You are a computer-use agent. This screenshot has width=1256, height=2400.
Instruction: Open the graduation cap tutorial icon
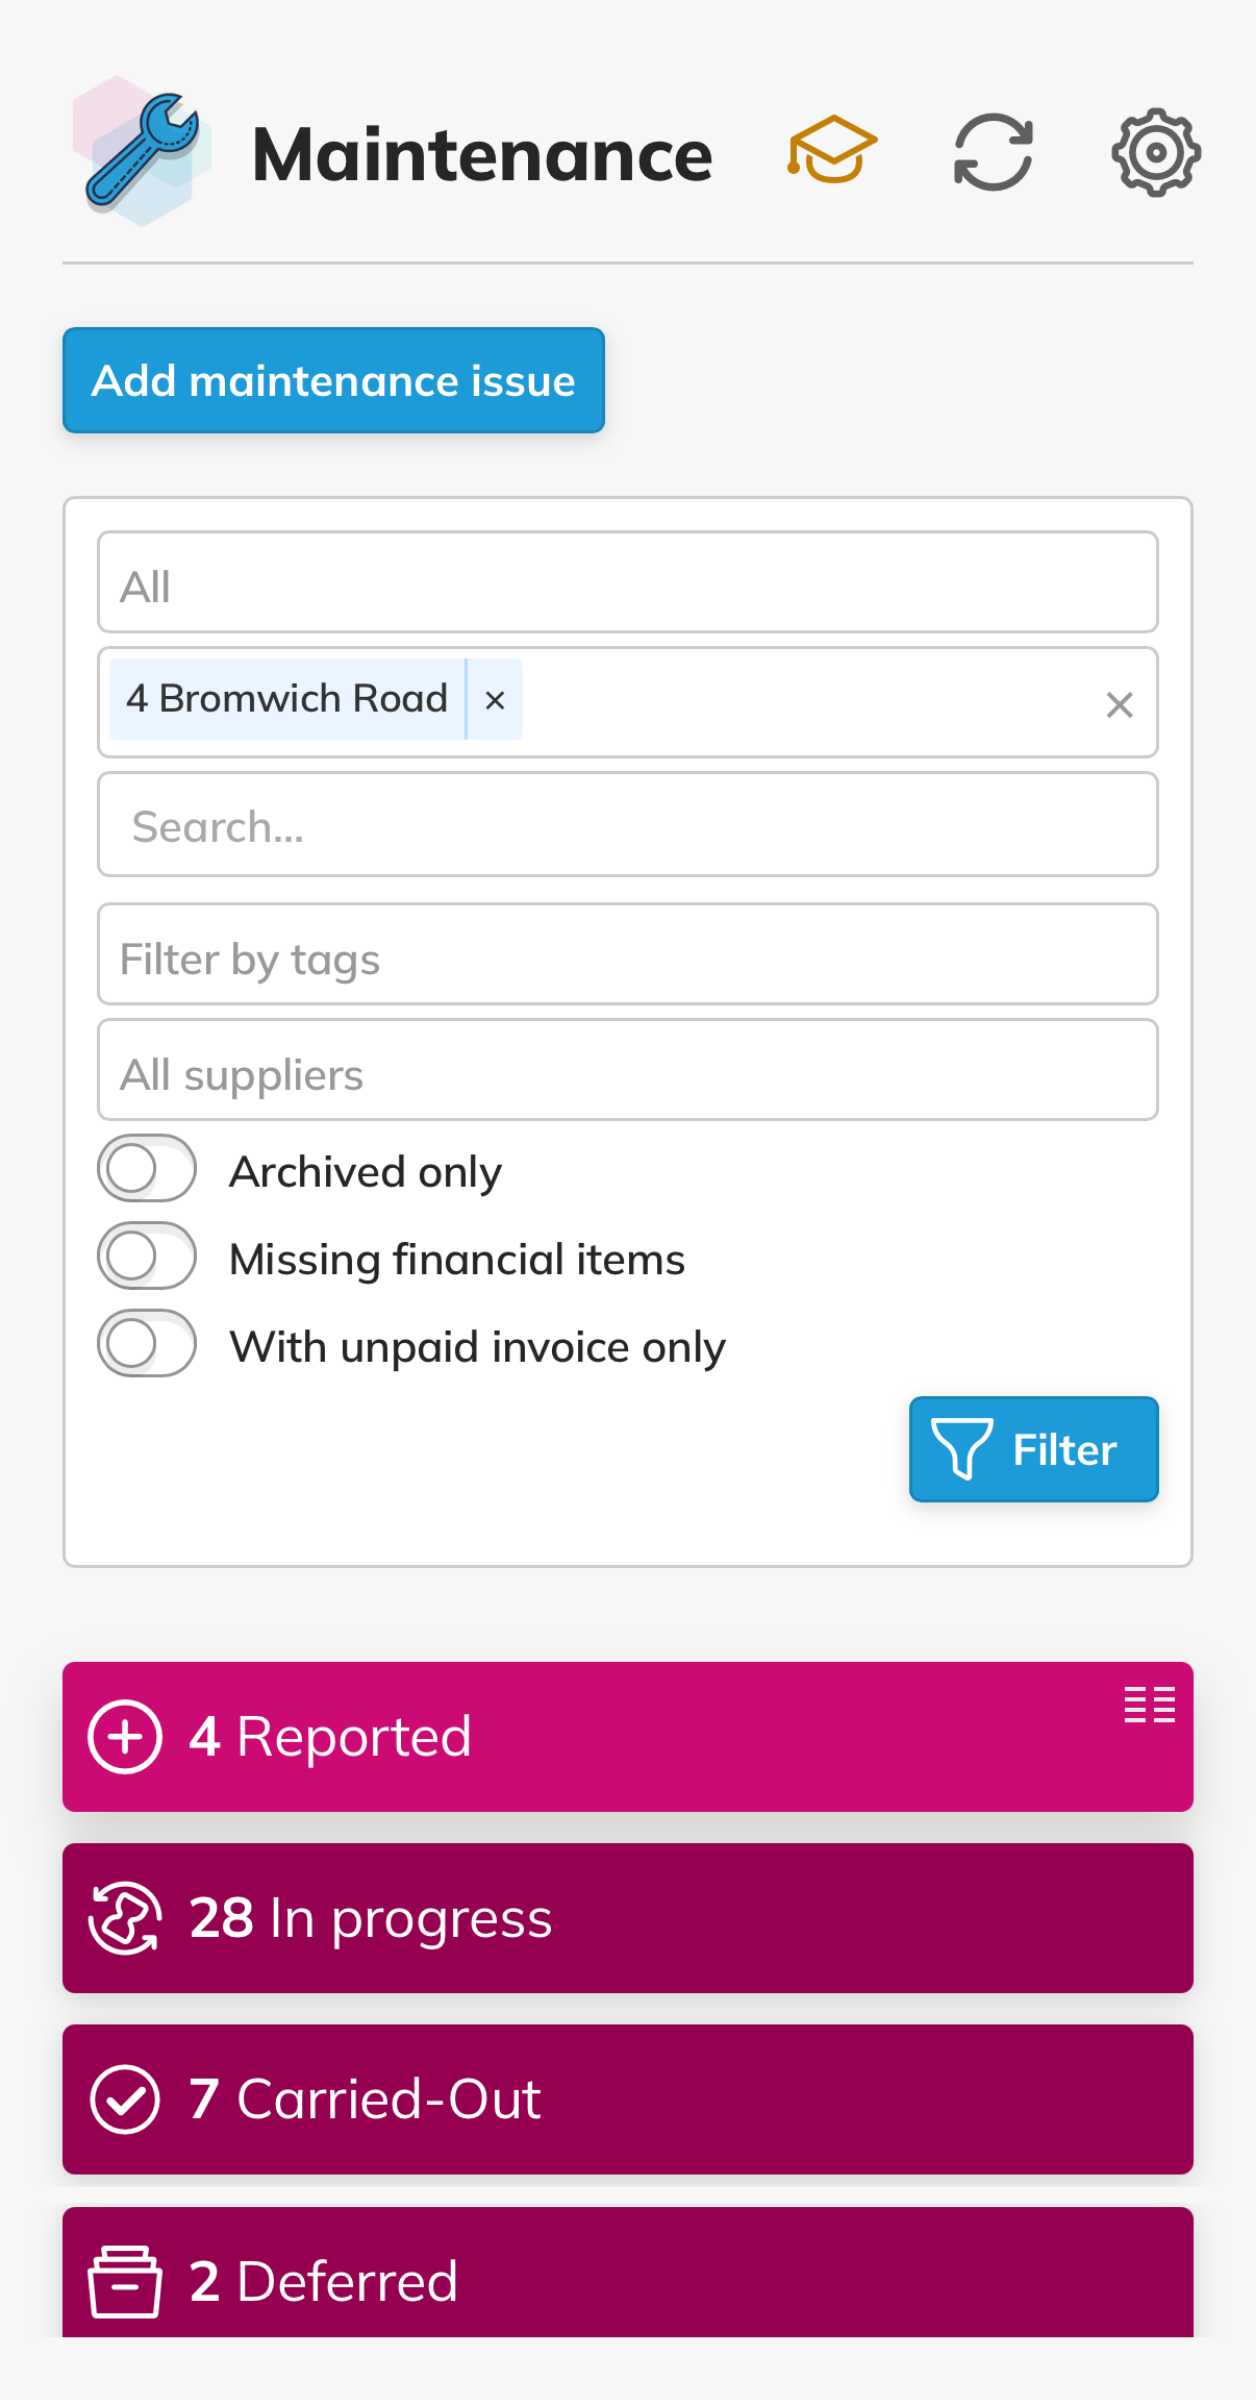(832, 151)
